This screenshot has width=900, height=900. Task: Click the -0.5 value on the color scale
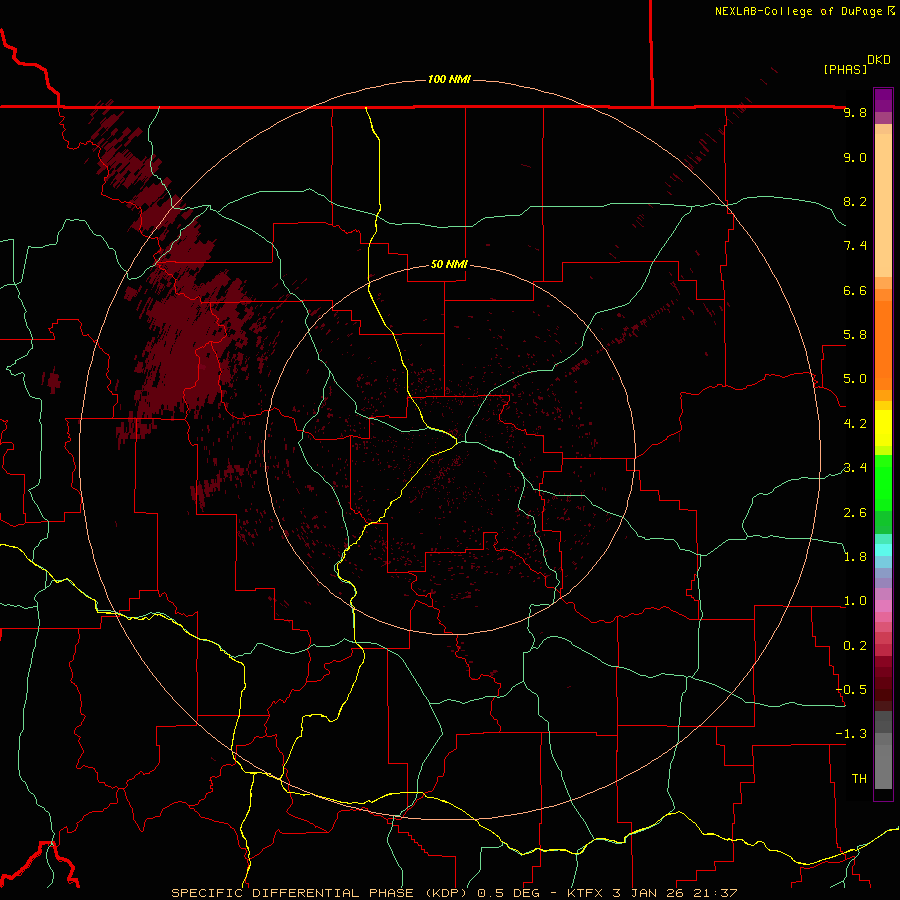(x=851, y=690)
